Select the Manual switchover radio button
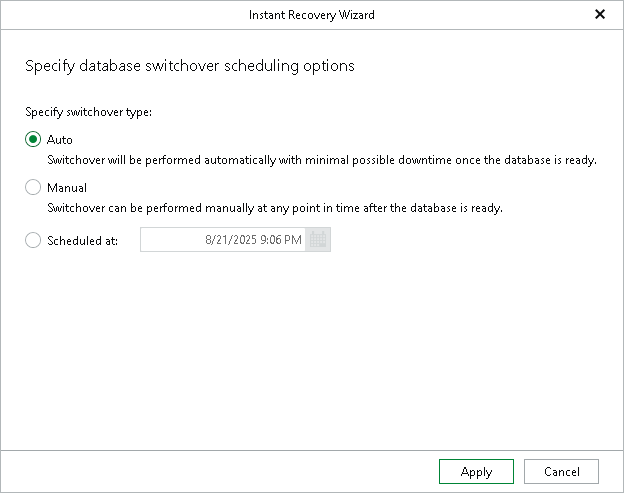The width and height of the screenshot is (624, 493). click(x=33, y=187)
